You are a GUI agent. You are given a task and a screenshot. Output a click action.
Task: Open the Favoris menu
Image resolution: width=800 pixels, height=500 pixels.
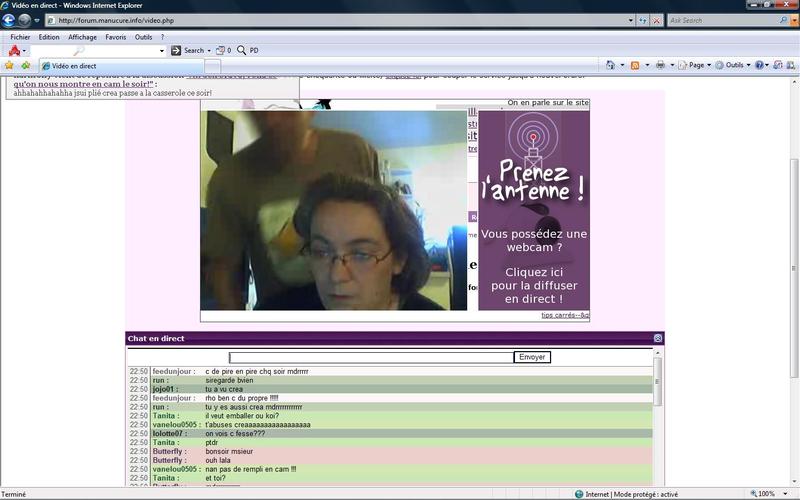tap(116, 37)
